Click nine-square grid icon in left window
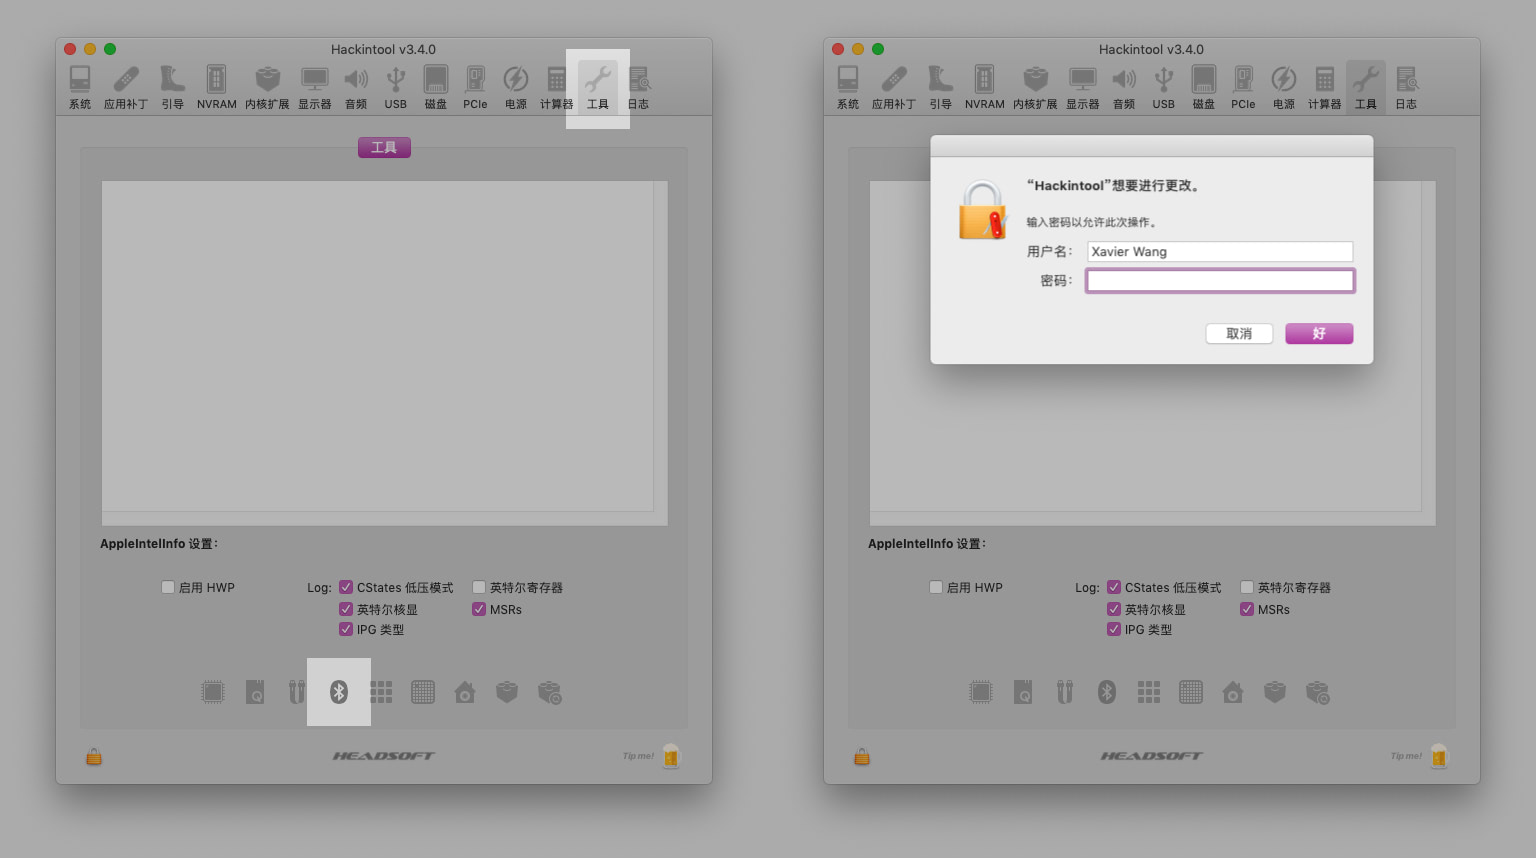This screenshot has height=858, width=1536. click(381, 692)
